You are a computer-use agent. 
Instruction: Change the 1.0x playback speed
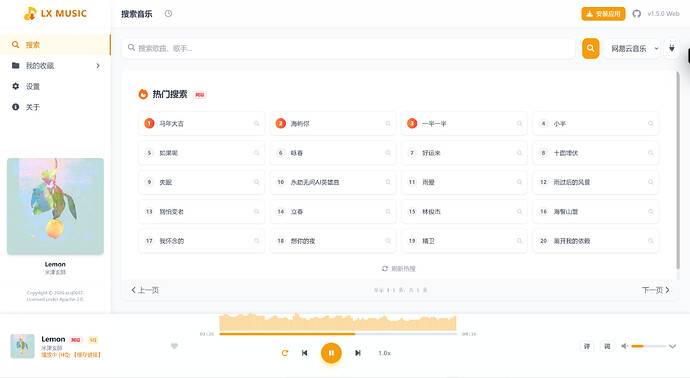coord(384,353)
